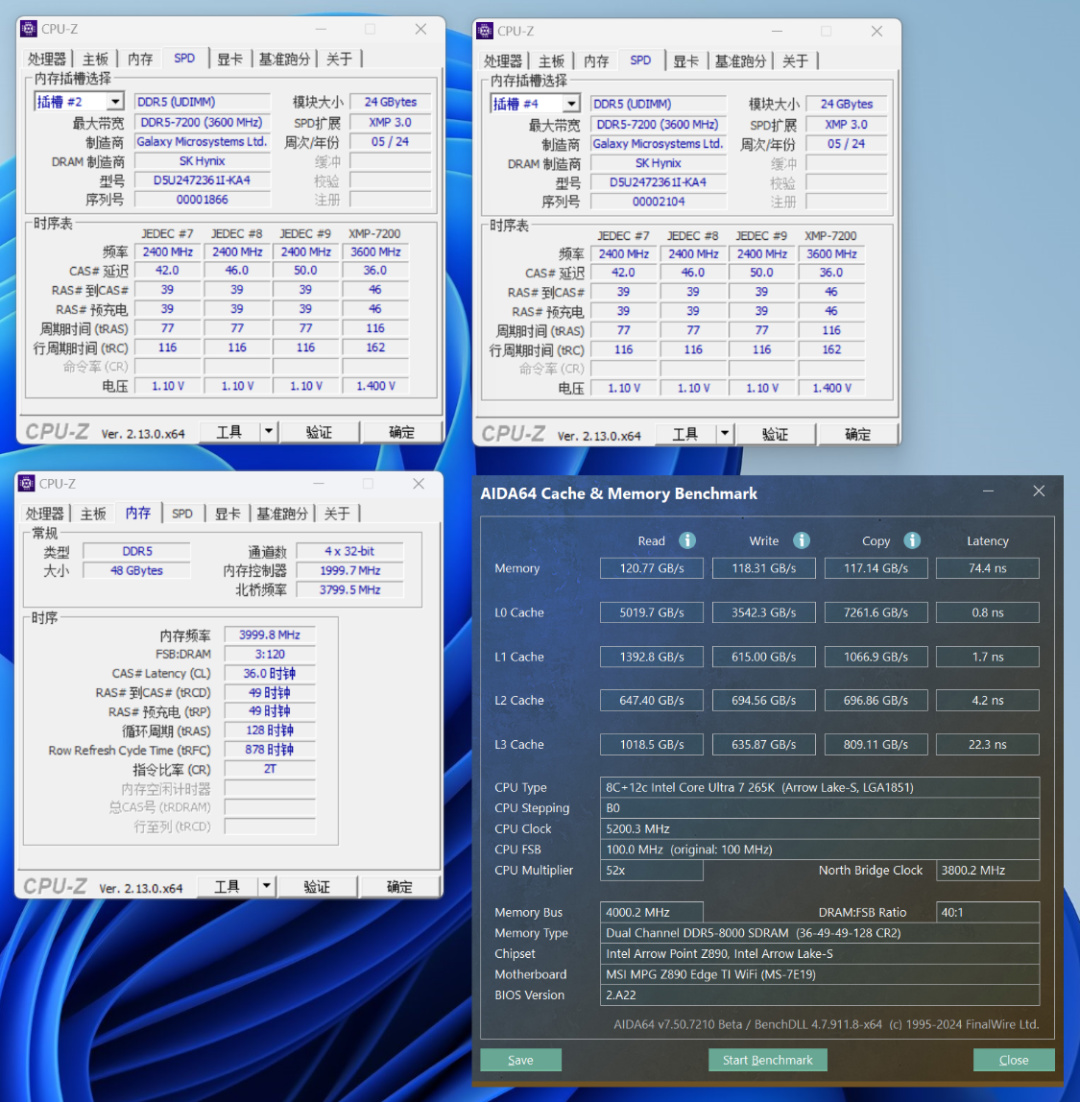Viewport: 1080px width, 1102px height.
Task: Minimize slot #2 CPU-Z window
Action: click(320, 29)
